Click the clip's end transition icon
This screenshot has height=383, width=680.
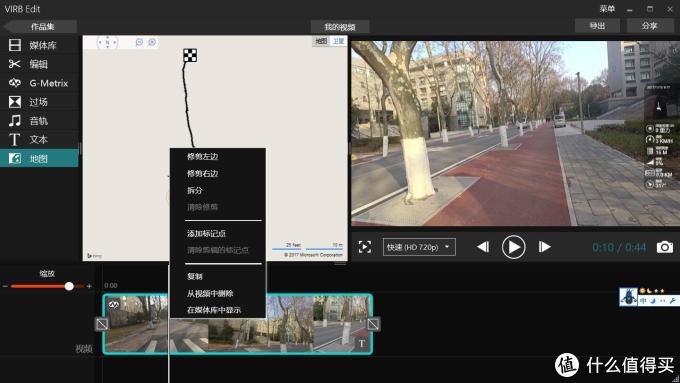373,324
